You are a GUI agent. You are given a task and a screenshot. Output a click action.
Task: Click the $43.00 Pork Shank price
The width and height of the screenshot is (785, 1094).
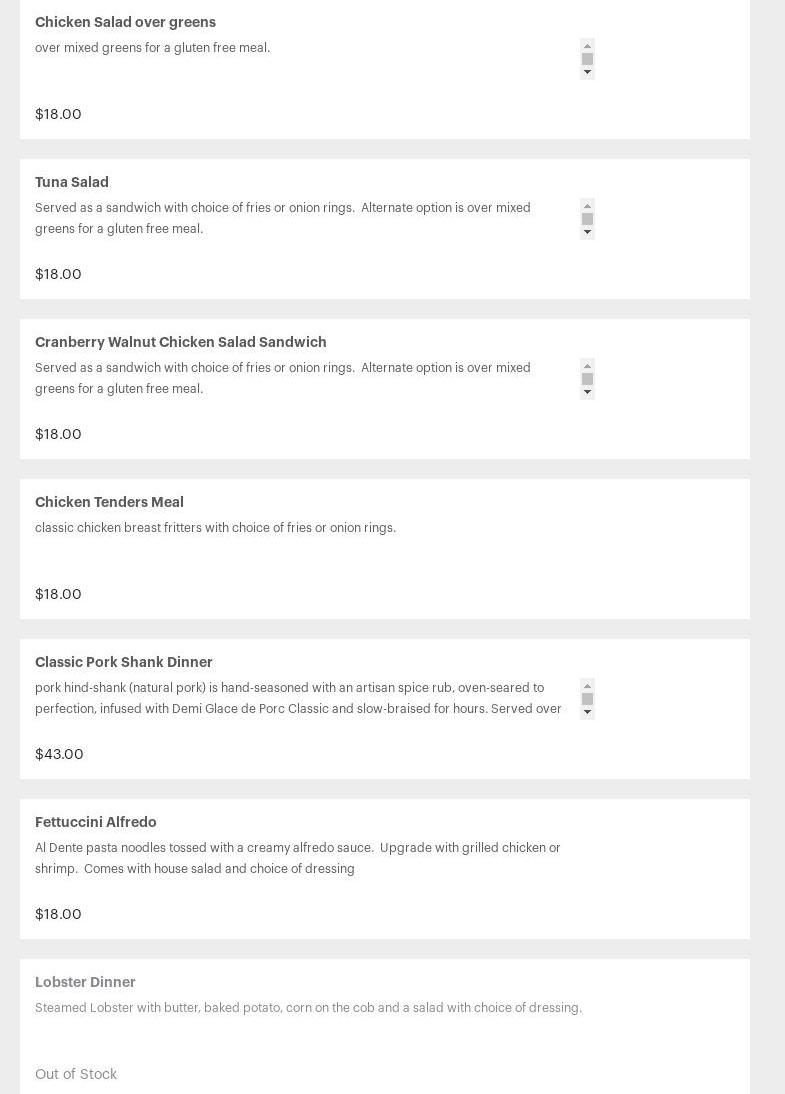click(59, 754)
